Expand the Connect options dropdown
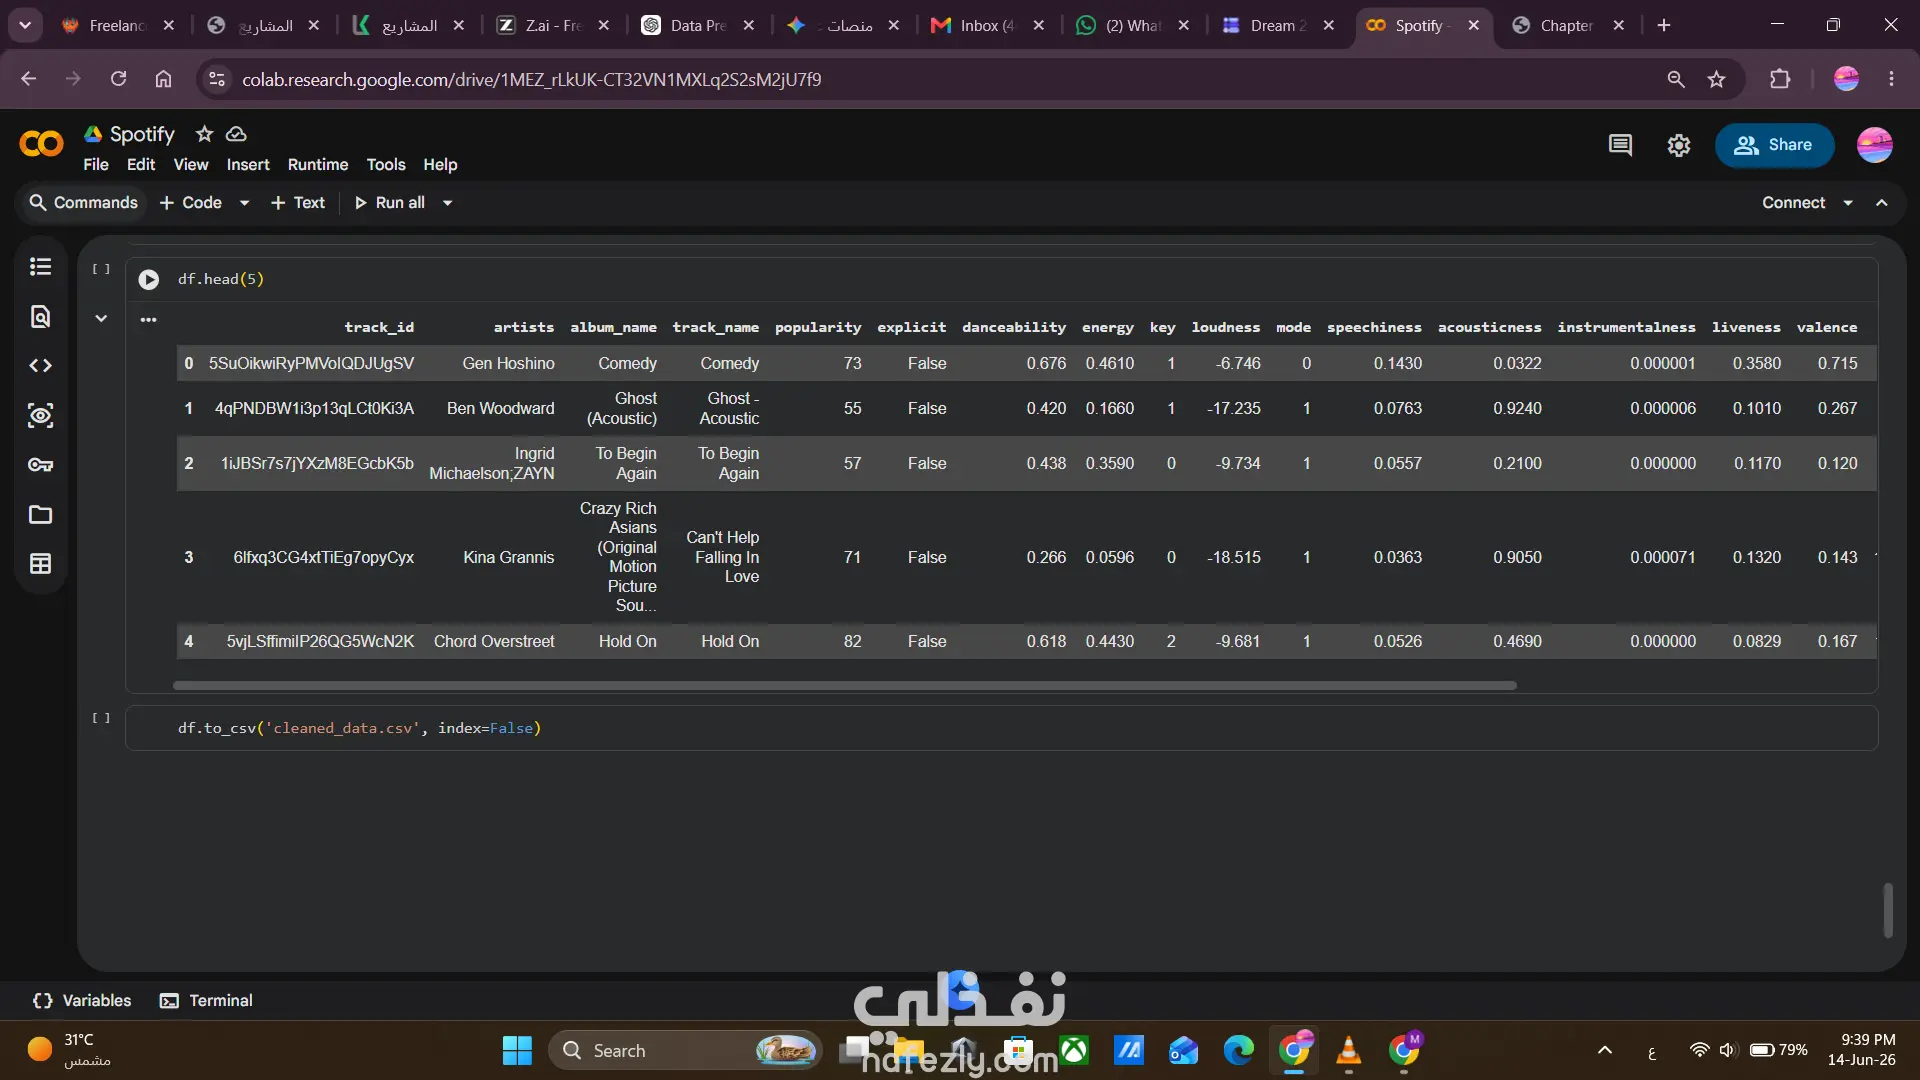 coord(1848,203)
